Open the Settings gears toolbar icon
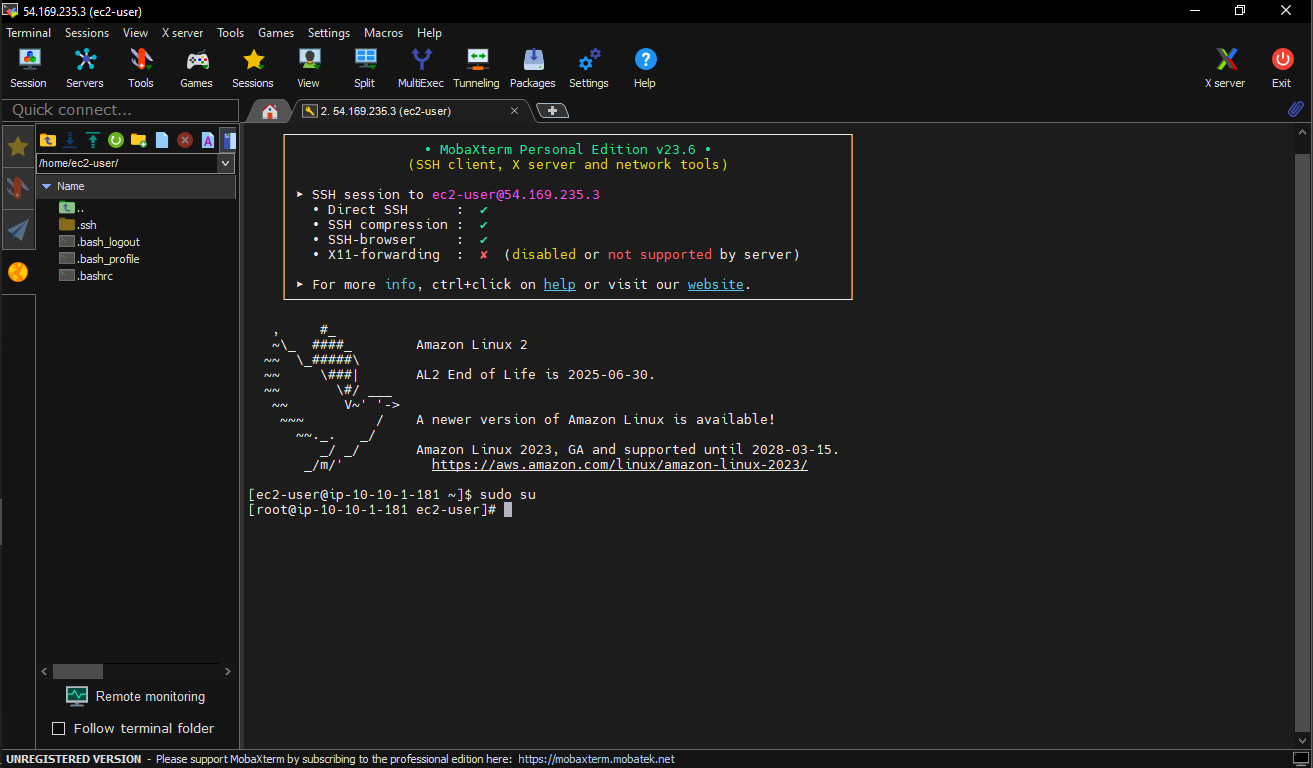 pyautogui.click(x=589, y=68)
